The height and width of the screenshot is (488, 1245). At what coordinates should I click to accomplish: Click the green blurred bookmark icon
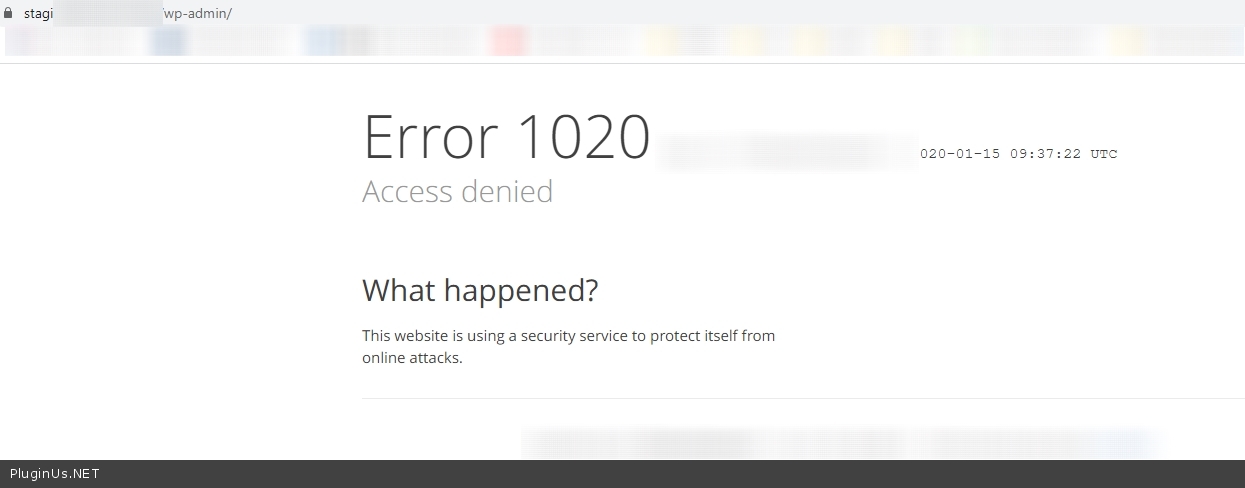pyautogui.click(x=965, y=41)
